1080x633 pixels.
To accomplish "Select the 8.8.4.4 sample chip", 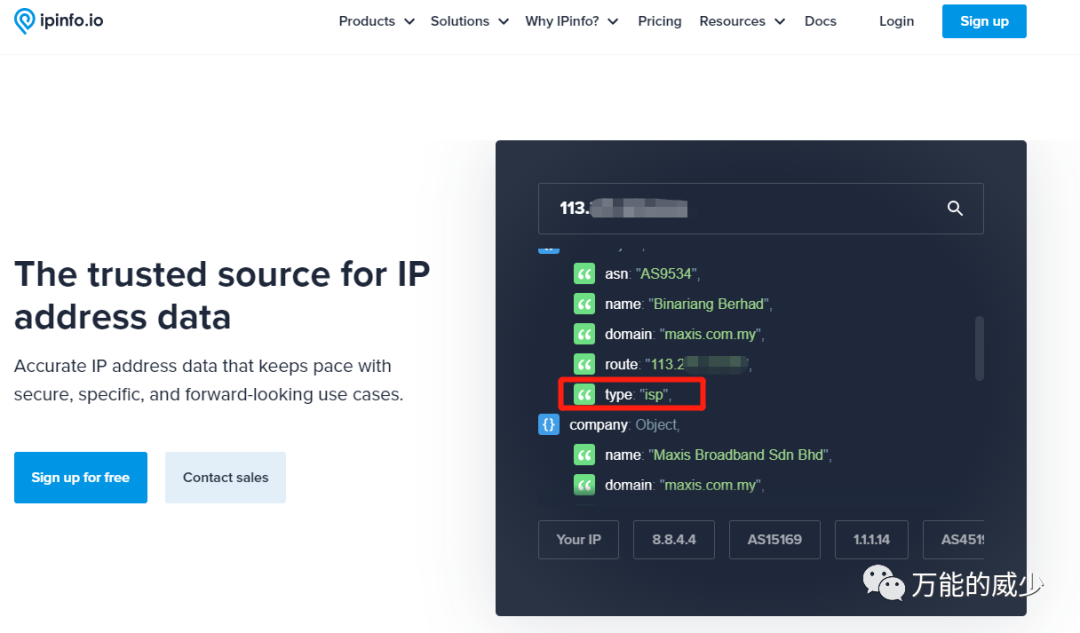I will pos(674,539).
